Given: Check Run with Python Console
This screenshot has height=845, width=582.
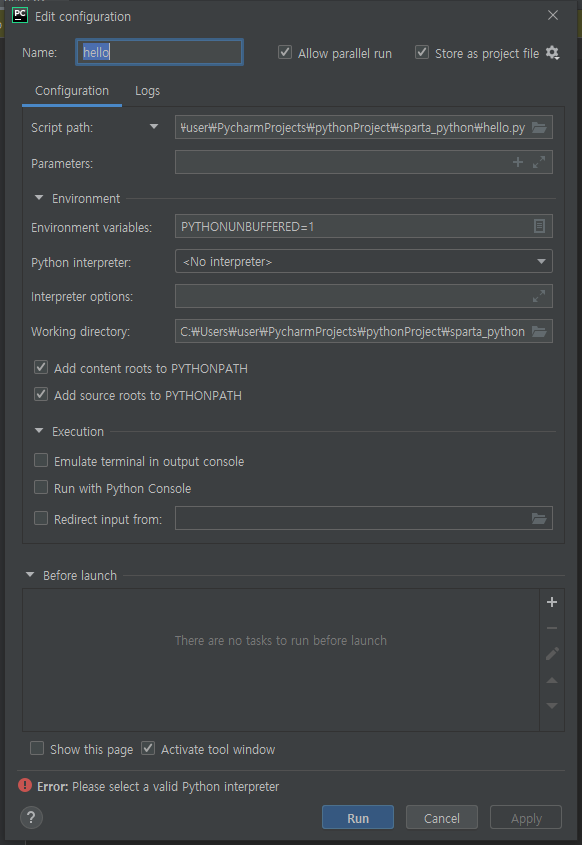Looking at the screenshot, I should click(41, 488).
